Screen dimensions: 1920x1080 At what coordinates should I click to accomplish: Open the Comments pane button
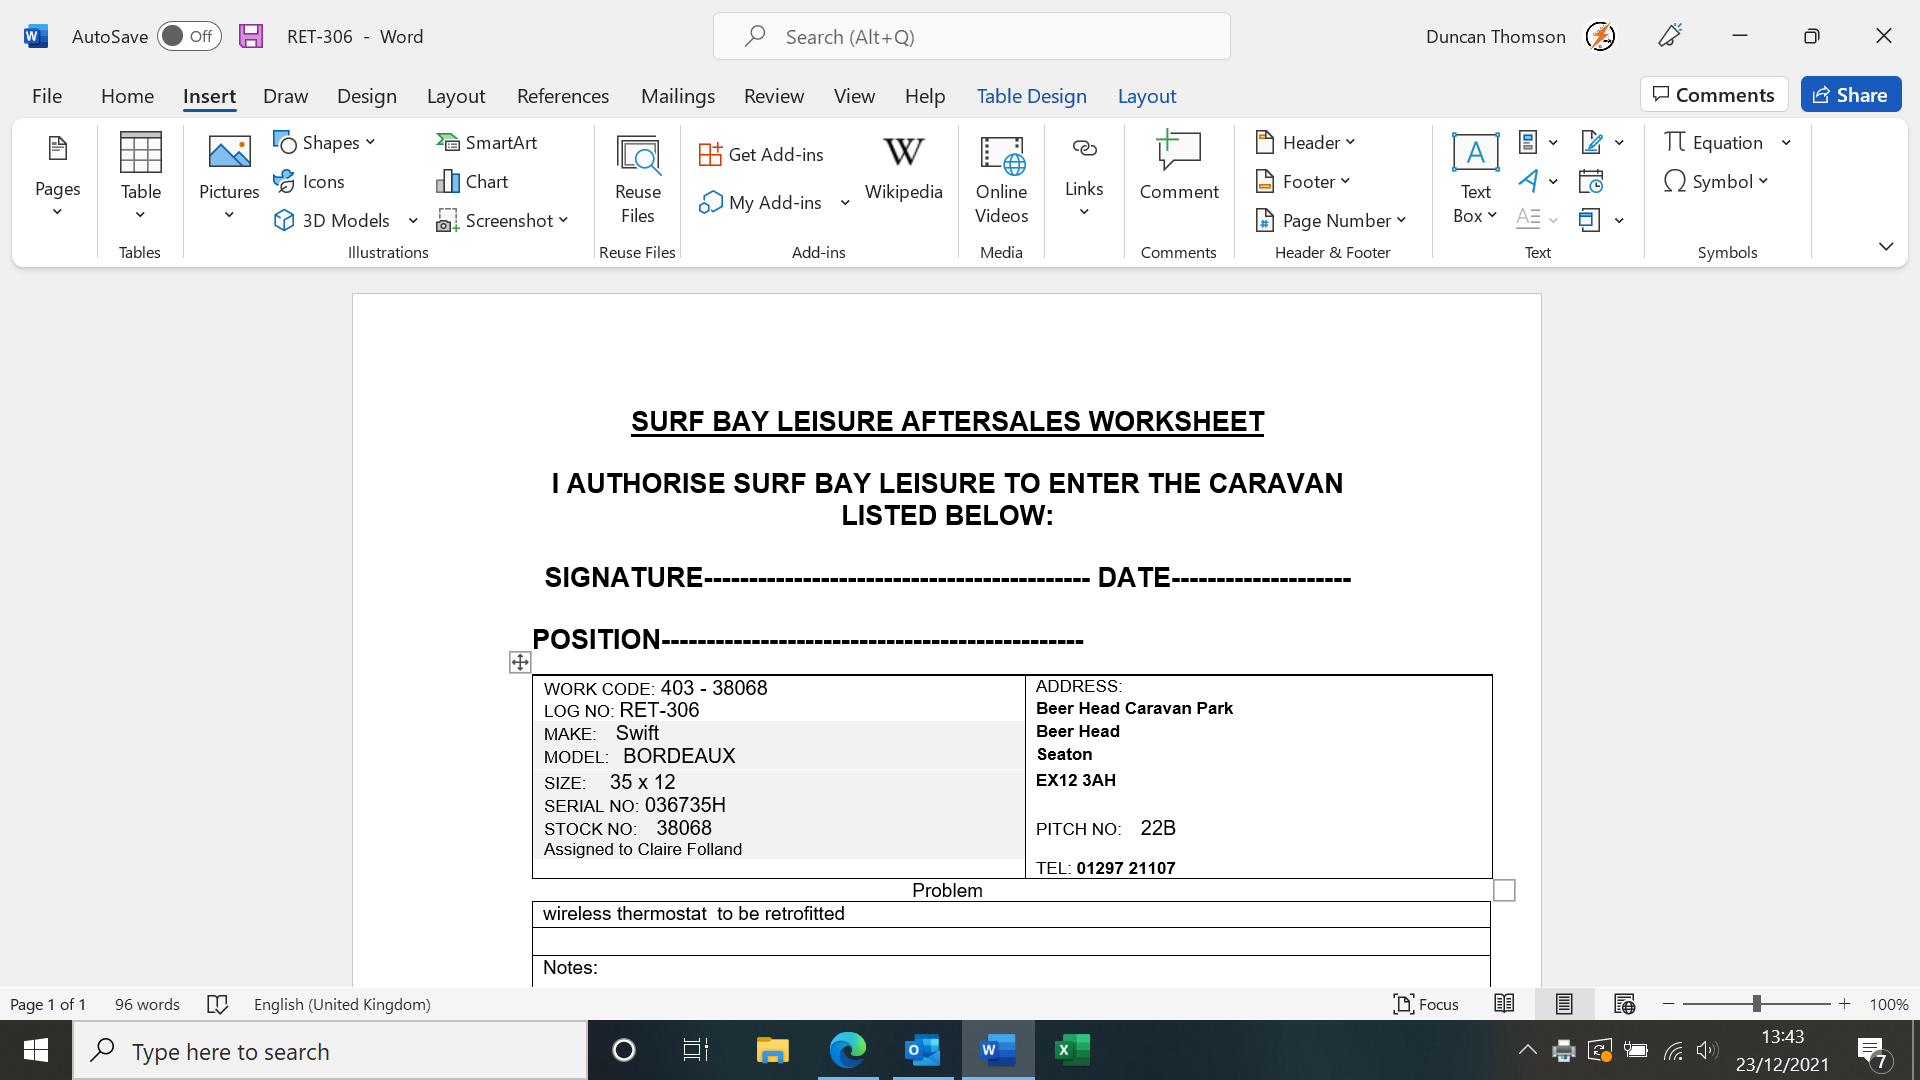pos(1714,94)
